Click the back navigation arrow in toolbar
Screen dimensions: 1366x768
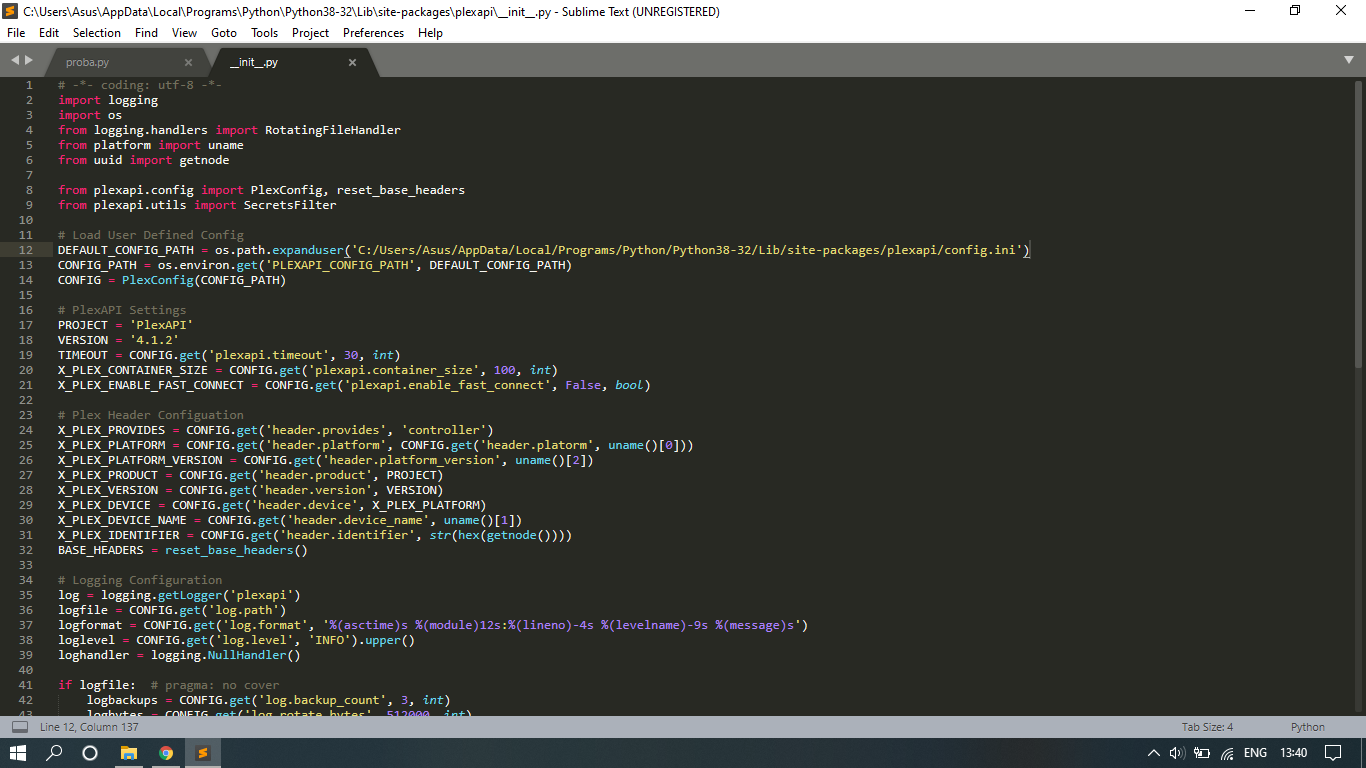[13, 60]
